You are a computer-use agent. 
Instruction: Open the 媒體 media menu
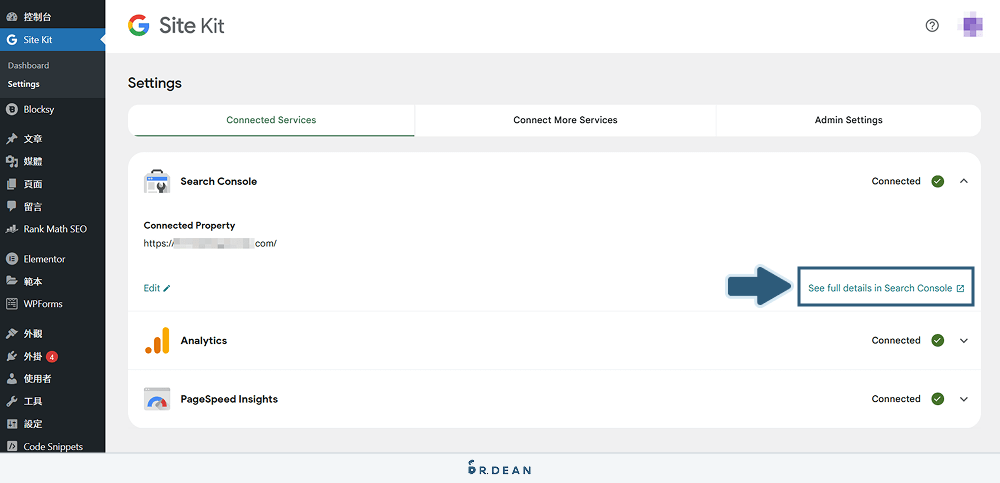click(x=52, y=161)
